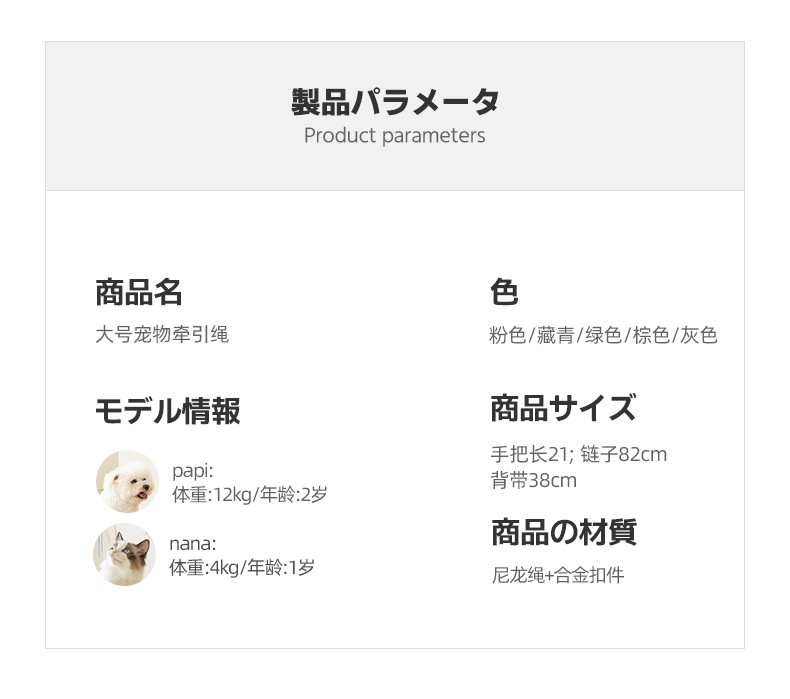Click the 色 section heading
Viewport: 790px width, 699px height.
coord(504,293)
